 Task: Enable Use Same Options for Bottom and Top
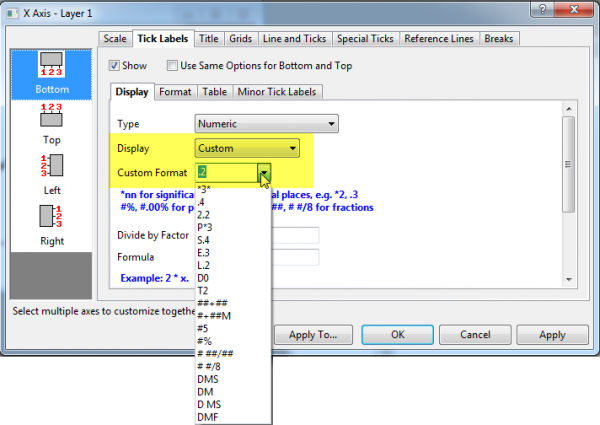[172, 66]
